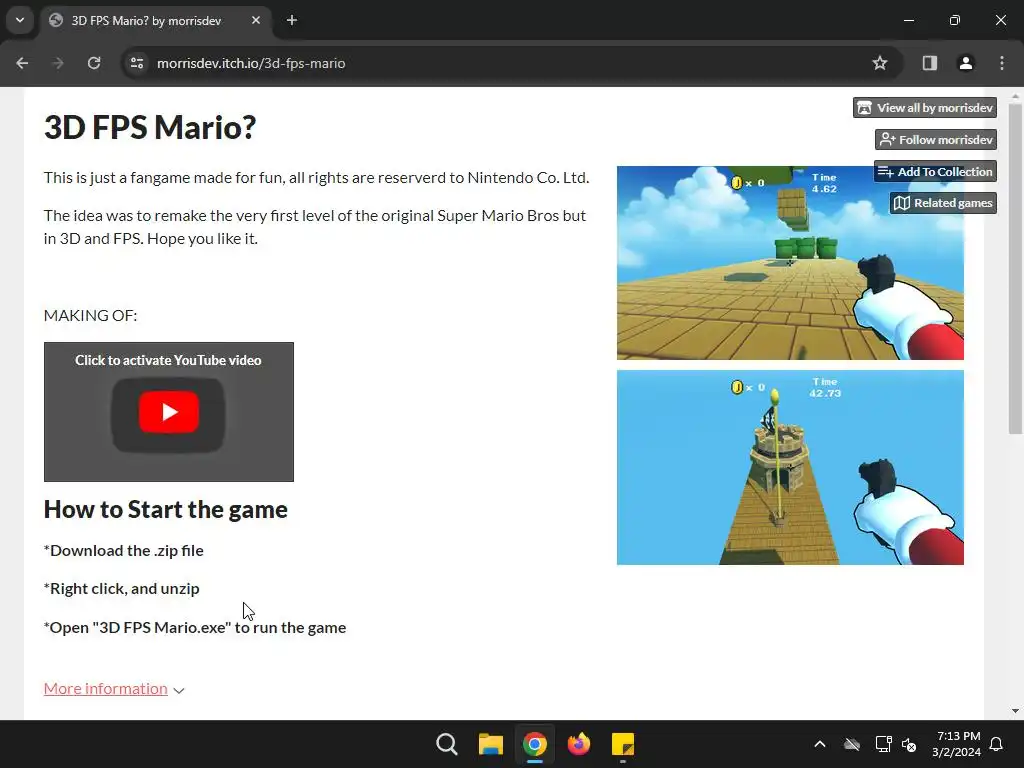Follow morrisdev

coord(936,140)
